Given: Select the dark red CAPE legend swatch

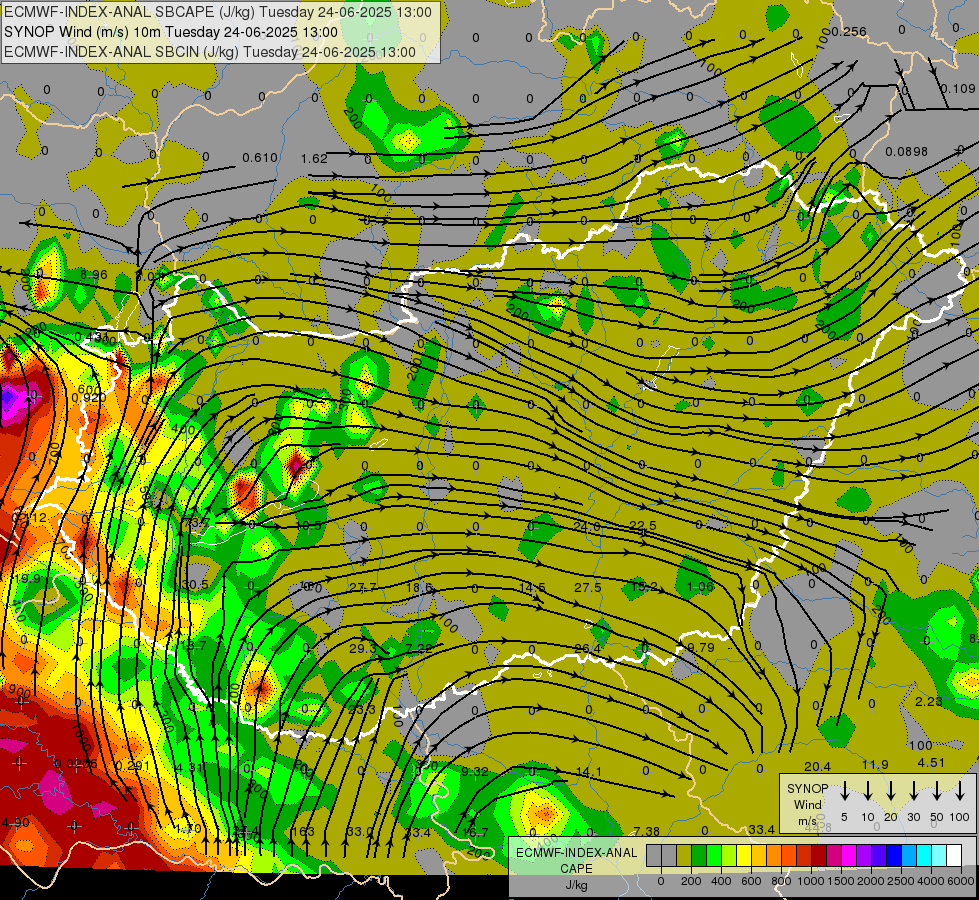Looking at the screenshot, I should [x=819, y=856].
